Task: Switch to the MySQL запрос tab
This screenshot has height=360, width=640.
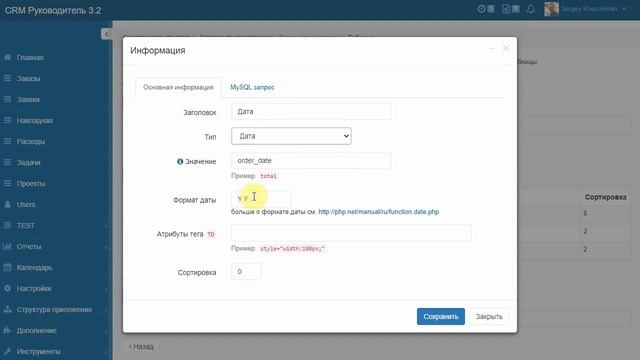Action: click(x=252, y=87)
